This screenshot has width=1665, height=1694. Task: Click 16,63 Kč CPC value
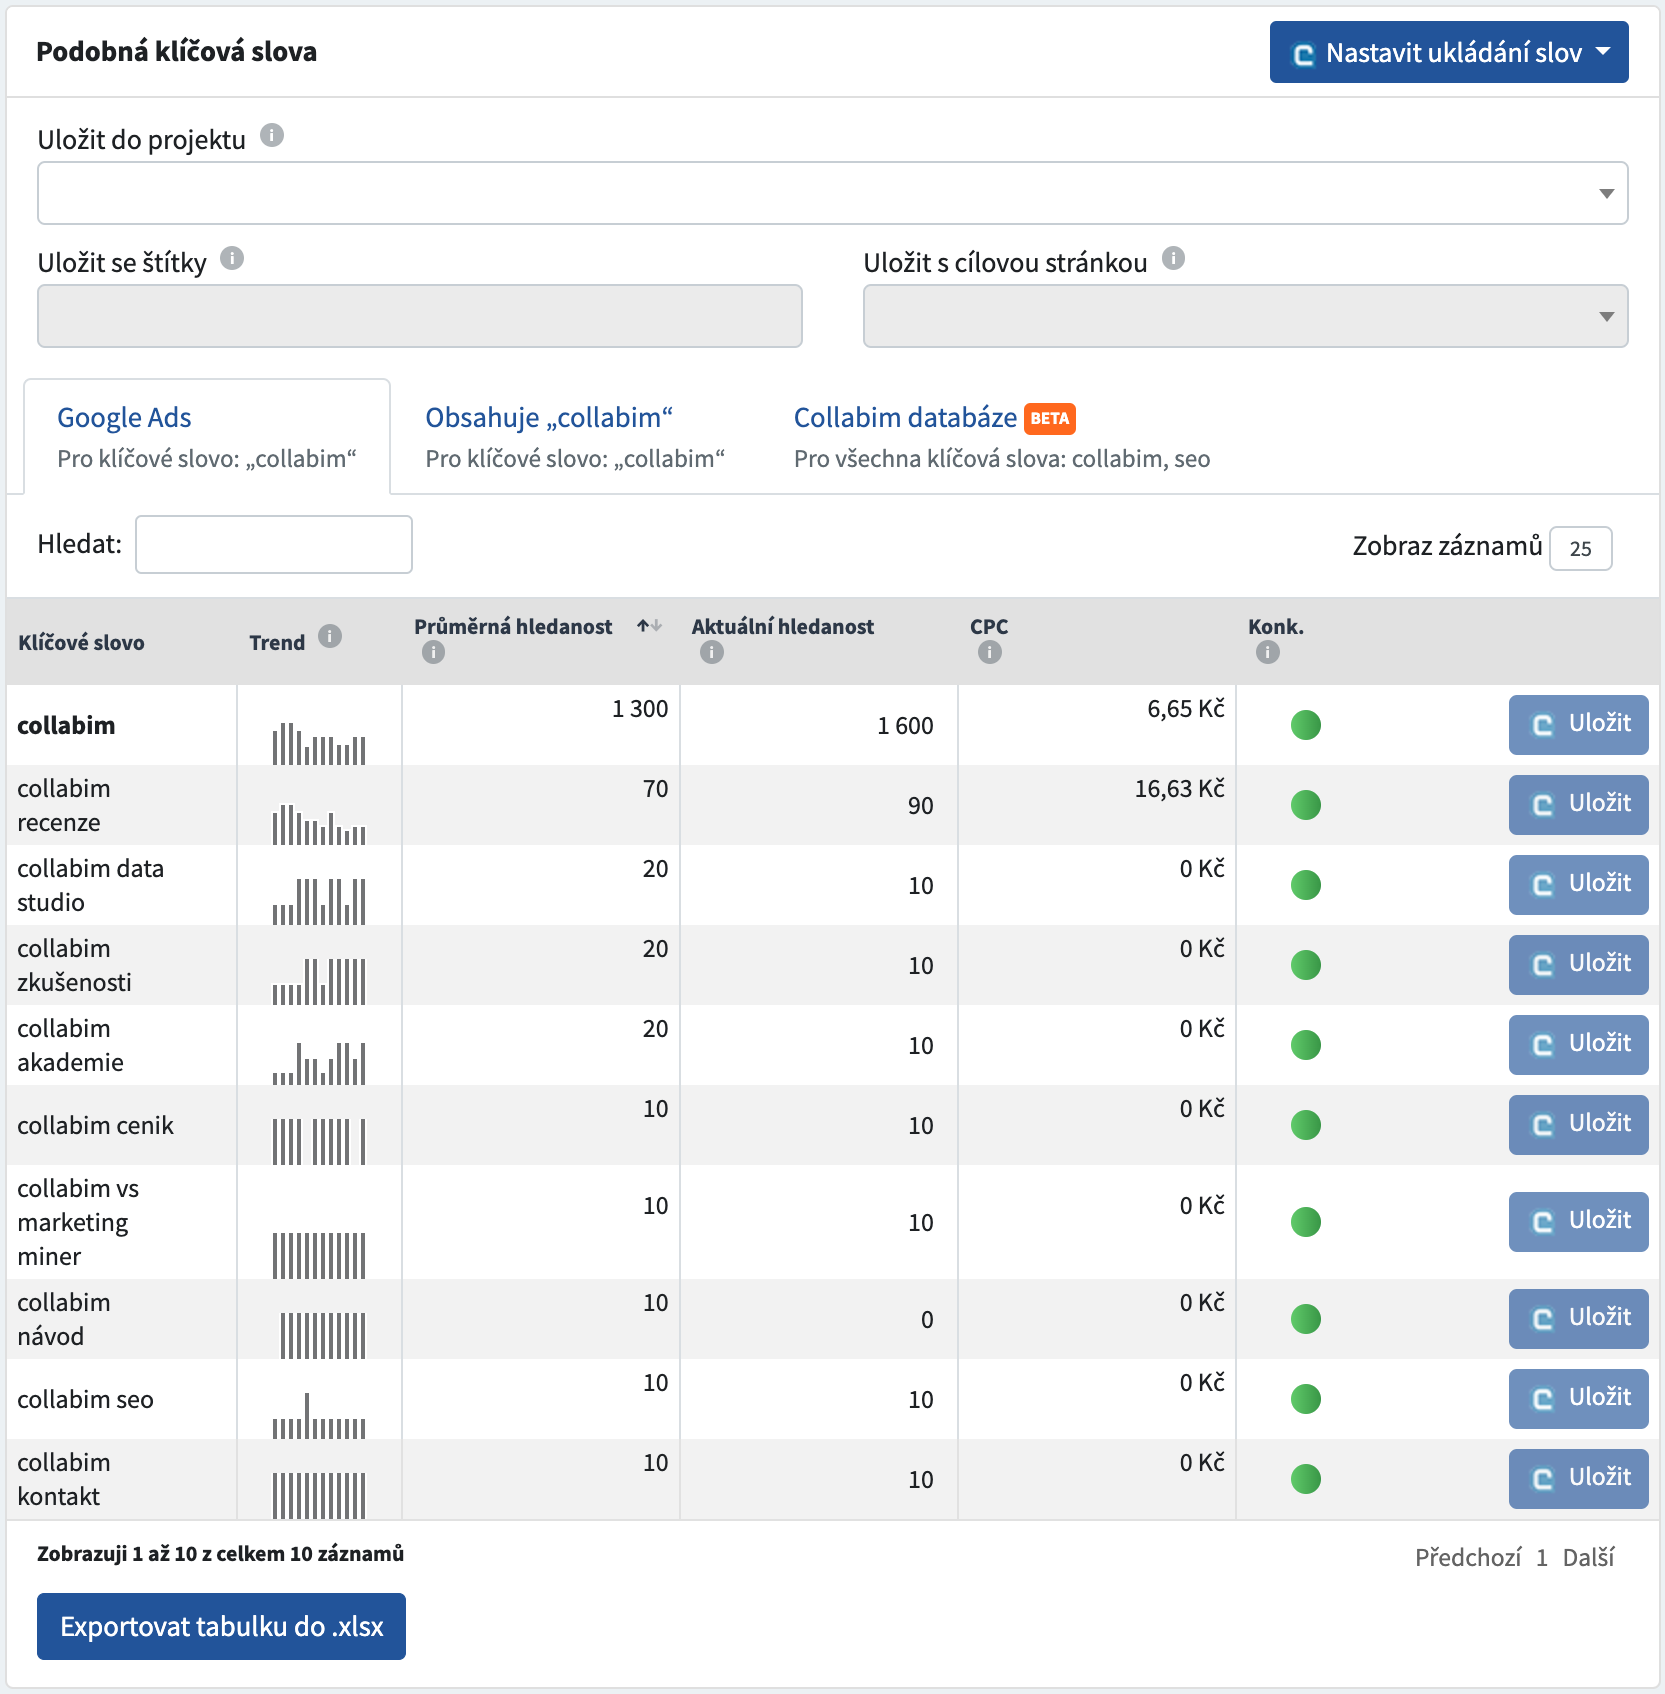(1179, 789)
